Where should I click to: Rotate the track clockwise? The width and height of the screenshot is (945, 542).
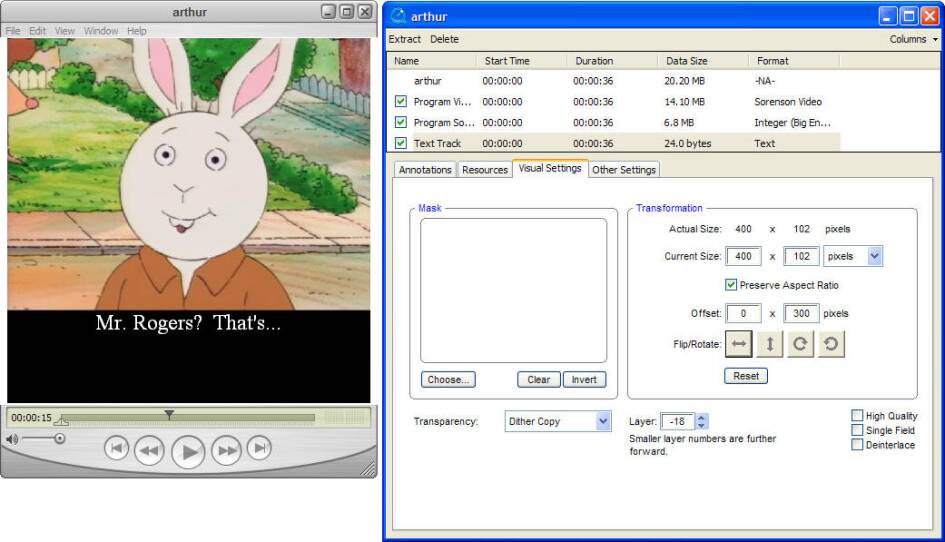coord(800,344)
